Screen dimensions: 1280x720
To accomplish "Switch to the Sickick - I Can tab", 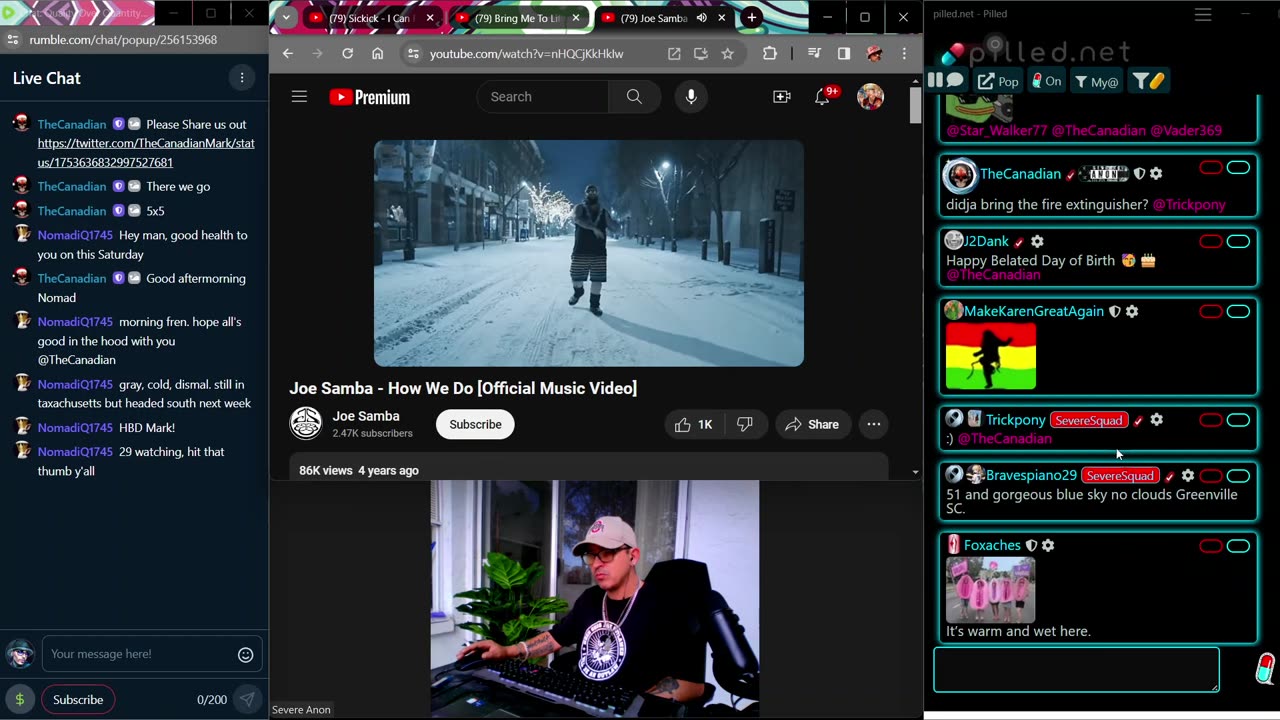I will click(369, 18).
